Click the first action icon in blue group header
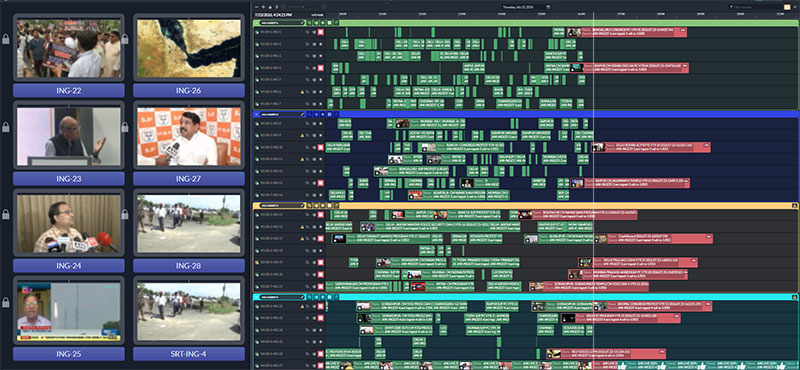The width and height of the screenshot is (800, 370). (309, 114)
